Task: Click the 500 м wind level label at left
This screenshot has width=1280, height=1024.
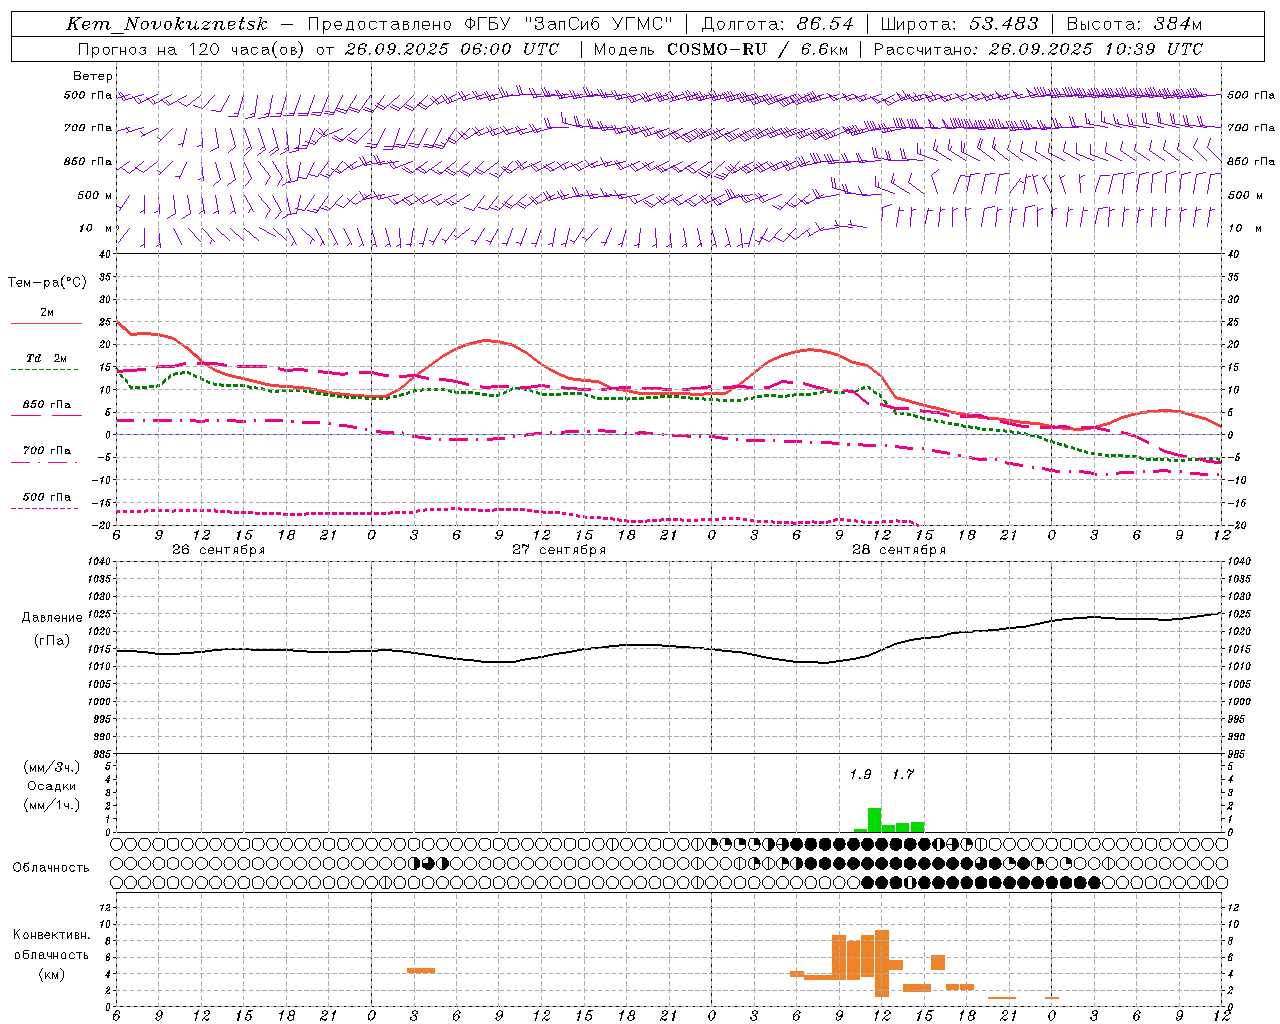Action: coord(95,195)
